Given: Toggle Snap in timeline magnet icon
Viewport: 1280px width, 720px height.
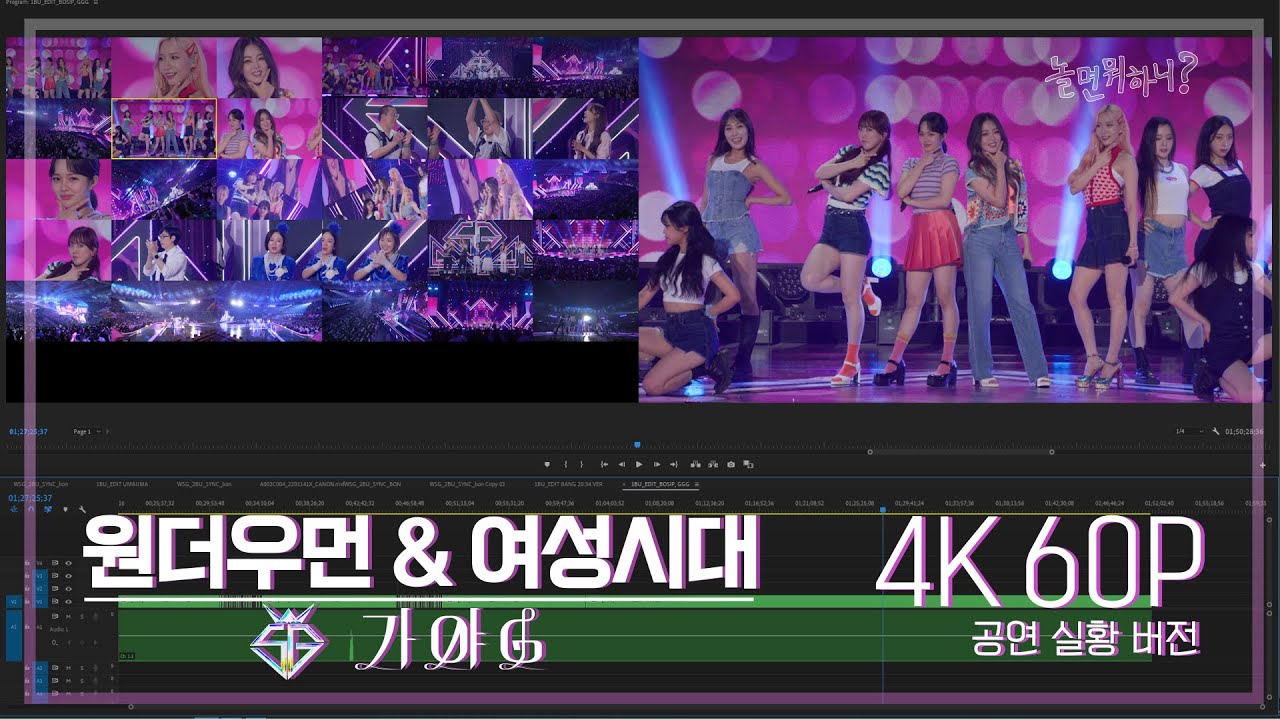Looking at the screenshot, I should coord(31,509).
